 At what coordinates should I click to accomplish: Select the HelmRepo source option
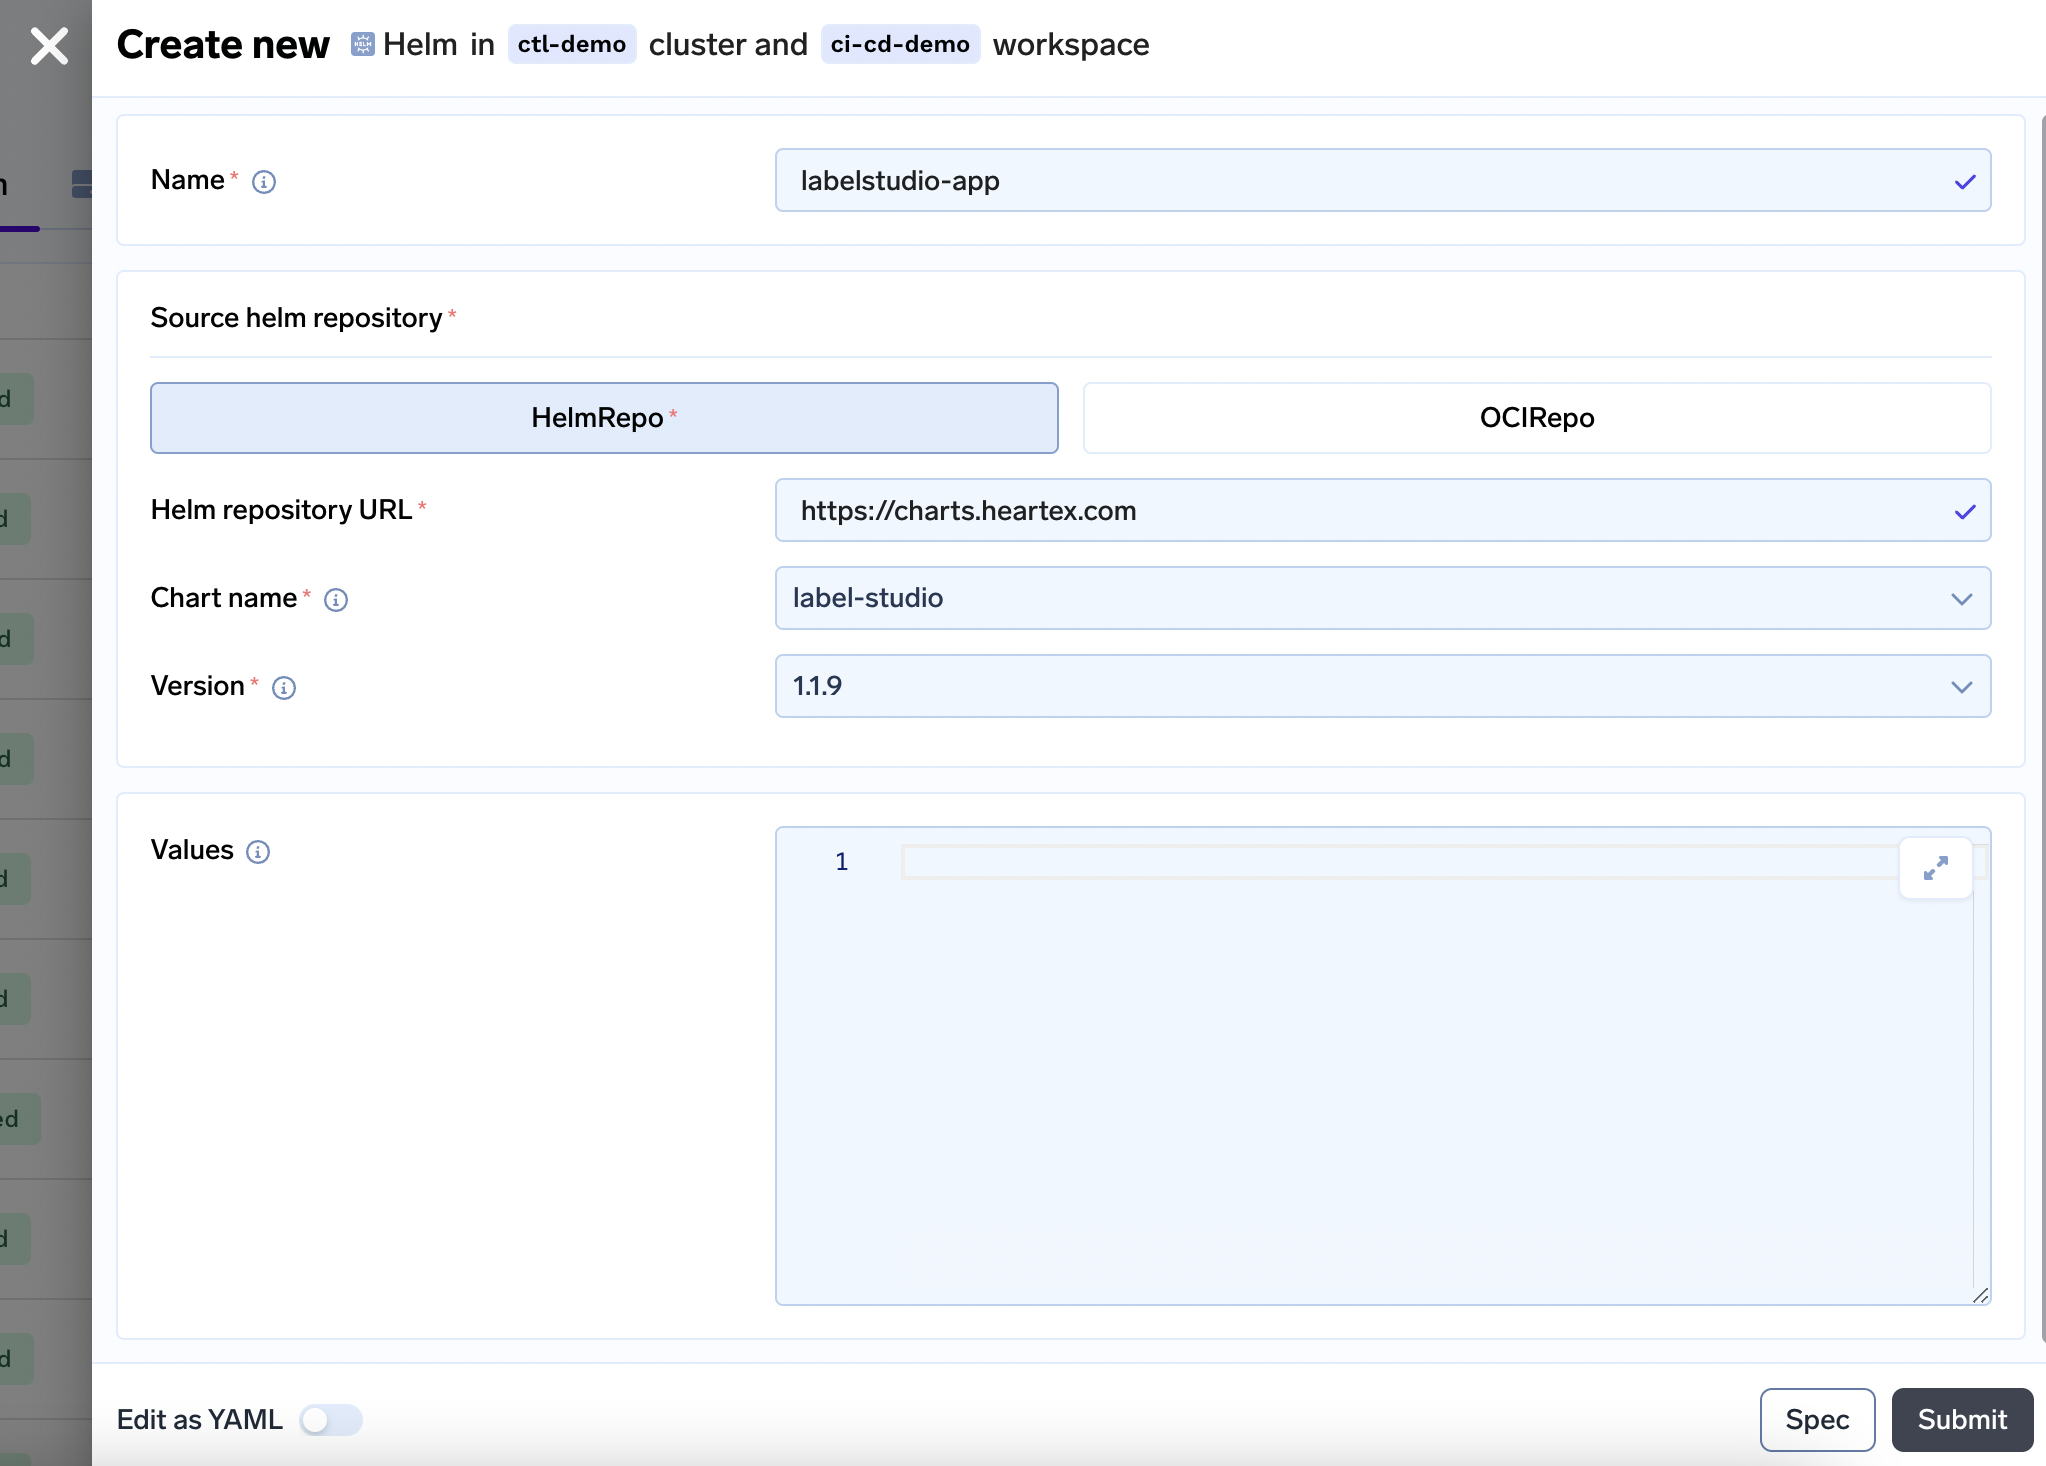[604, 418]
